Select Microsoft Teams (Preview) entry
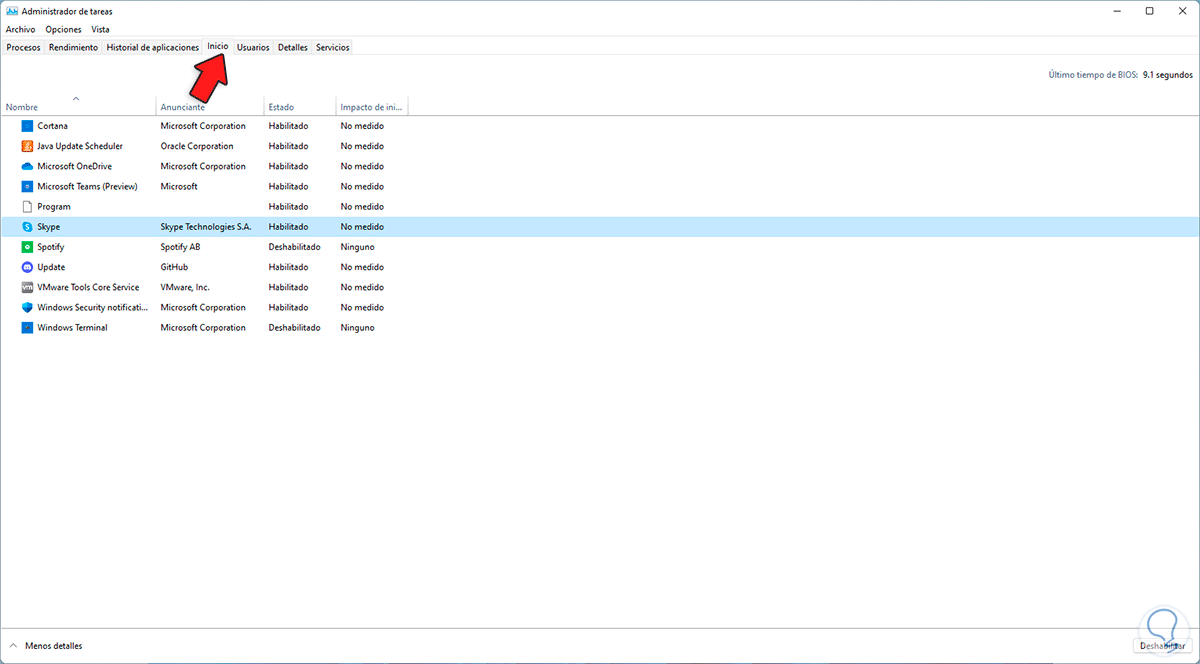 (x=87, y=186)
